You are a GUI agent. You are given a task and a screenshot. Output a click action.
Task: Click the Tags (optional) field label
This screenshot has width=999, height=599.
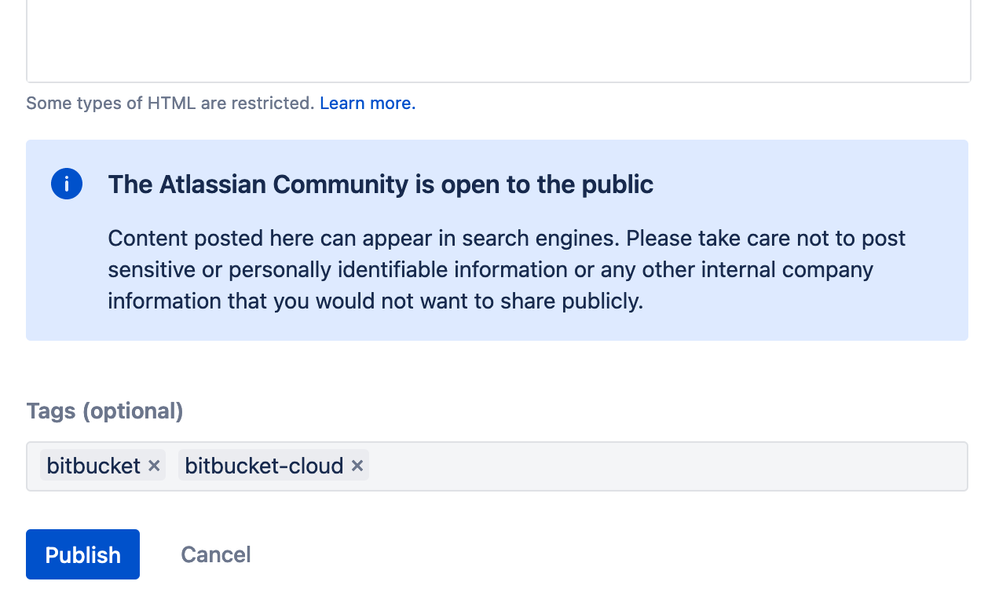point(105,411)
